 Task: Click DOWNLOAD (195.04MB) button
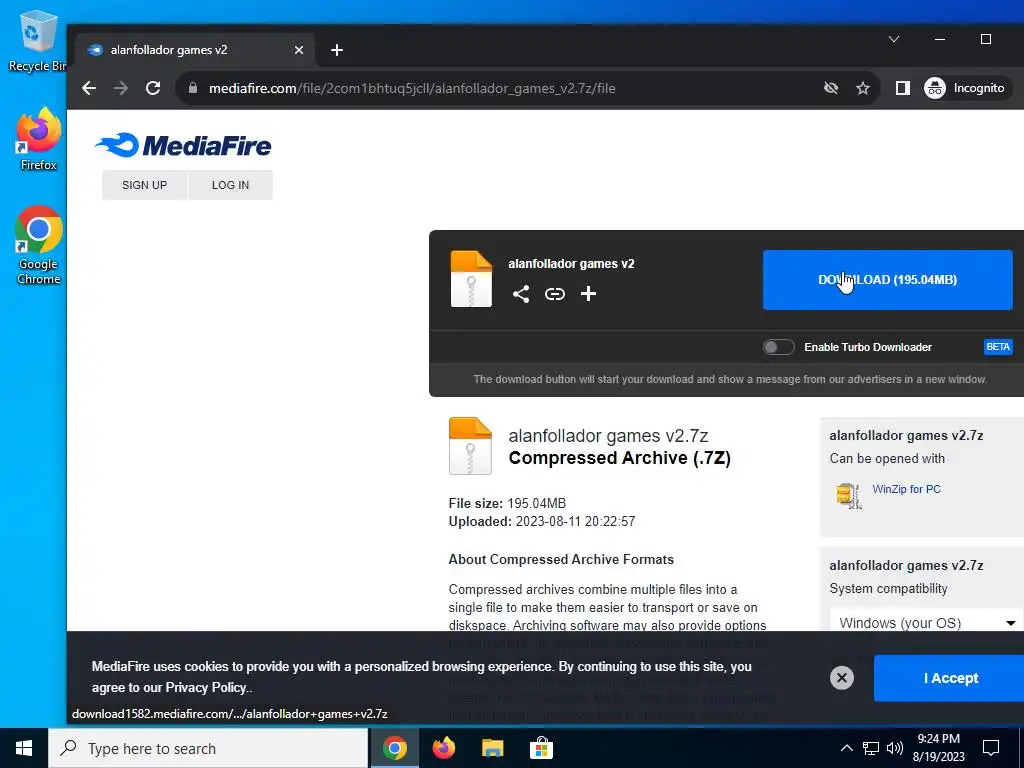[888, 280]
